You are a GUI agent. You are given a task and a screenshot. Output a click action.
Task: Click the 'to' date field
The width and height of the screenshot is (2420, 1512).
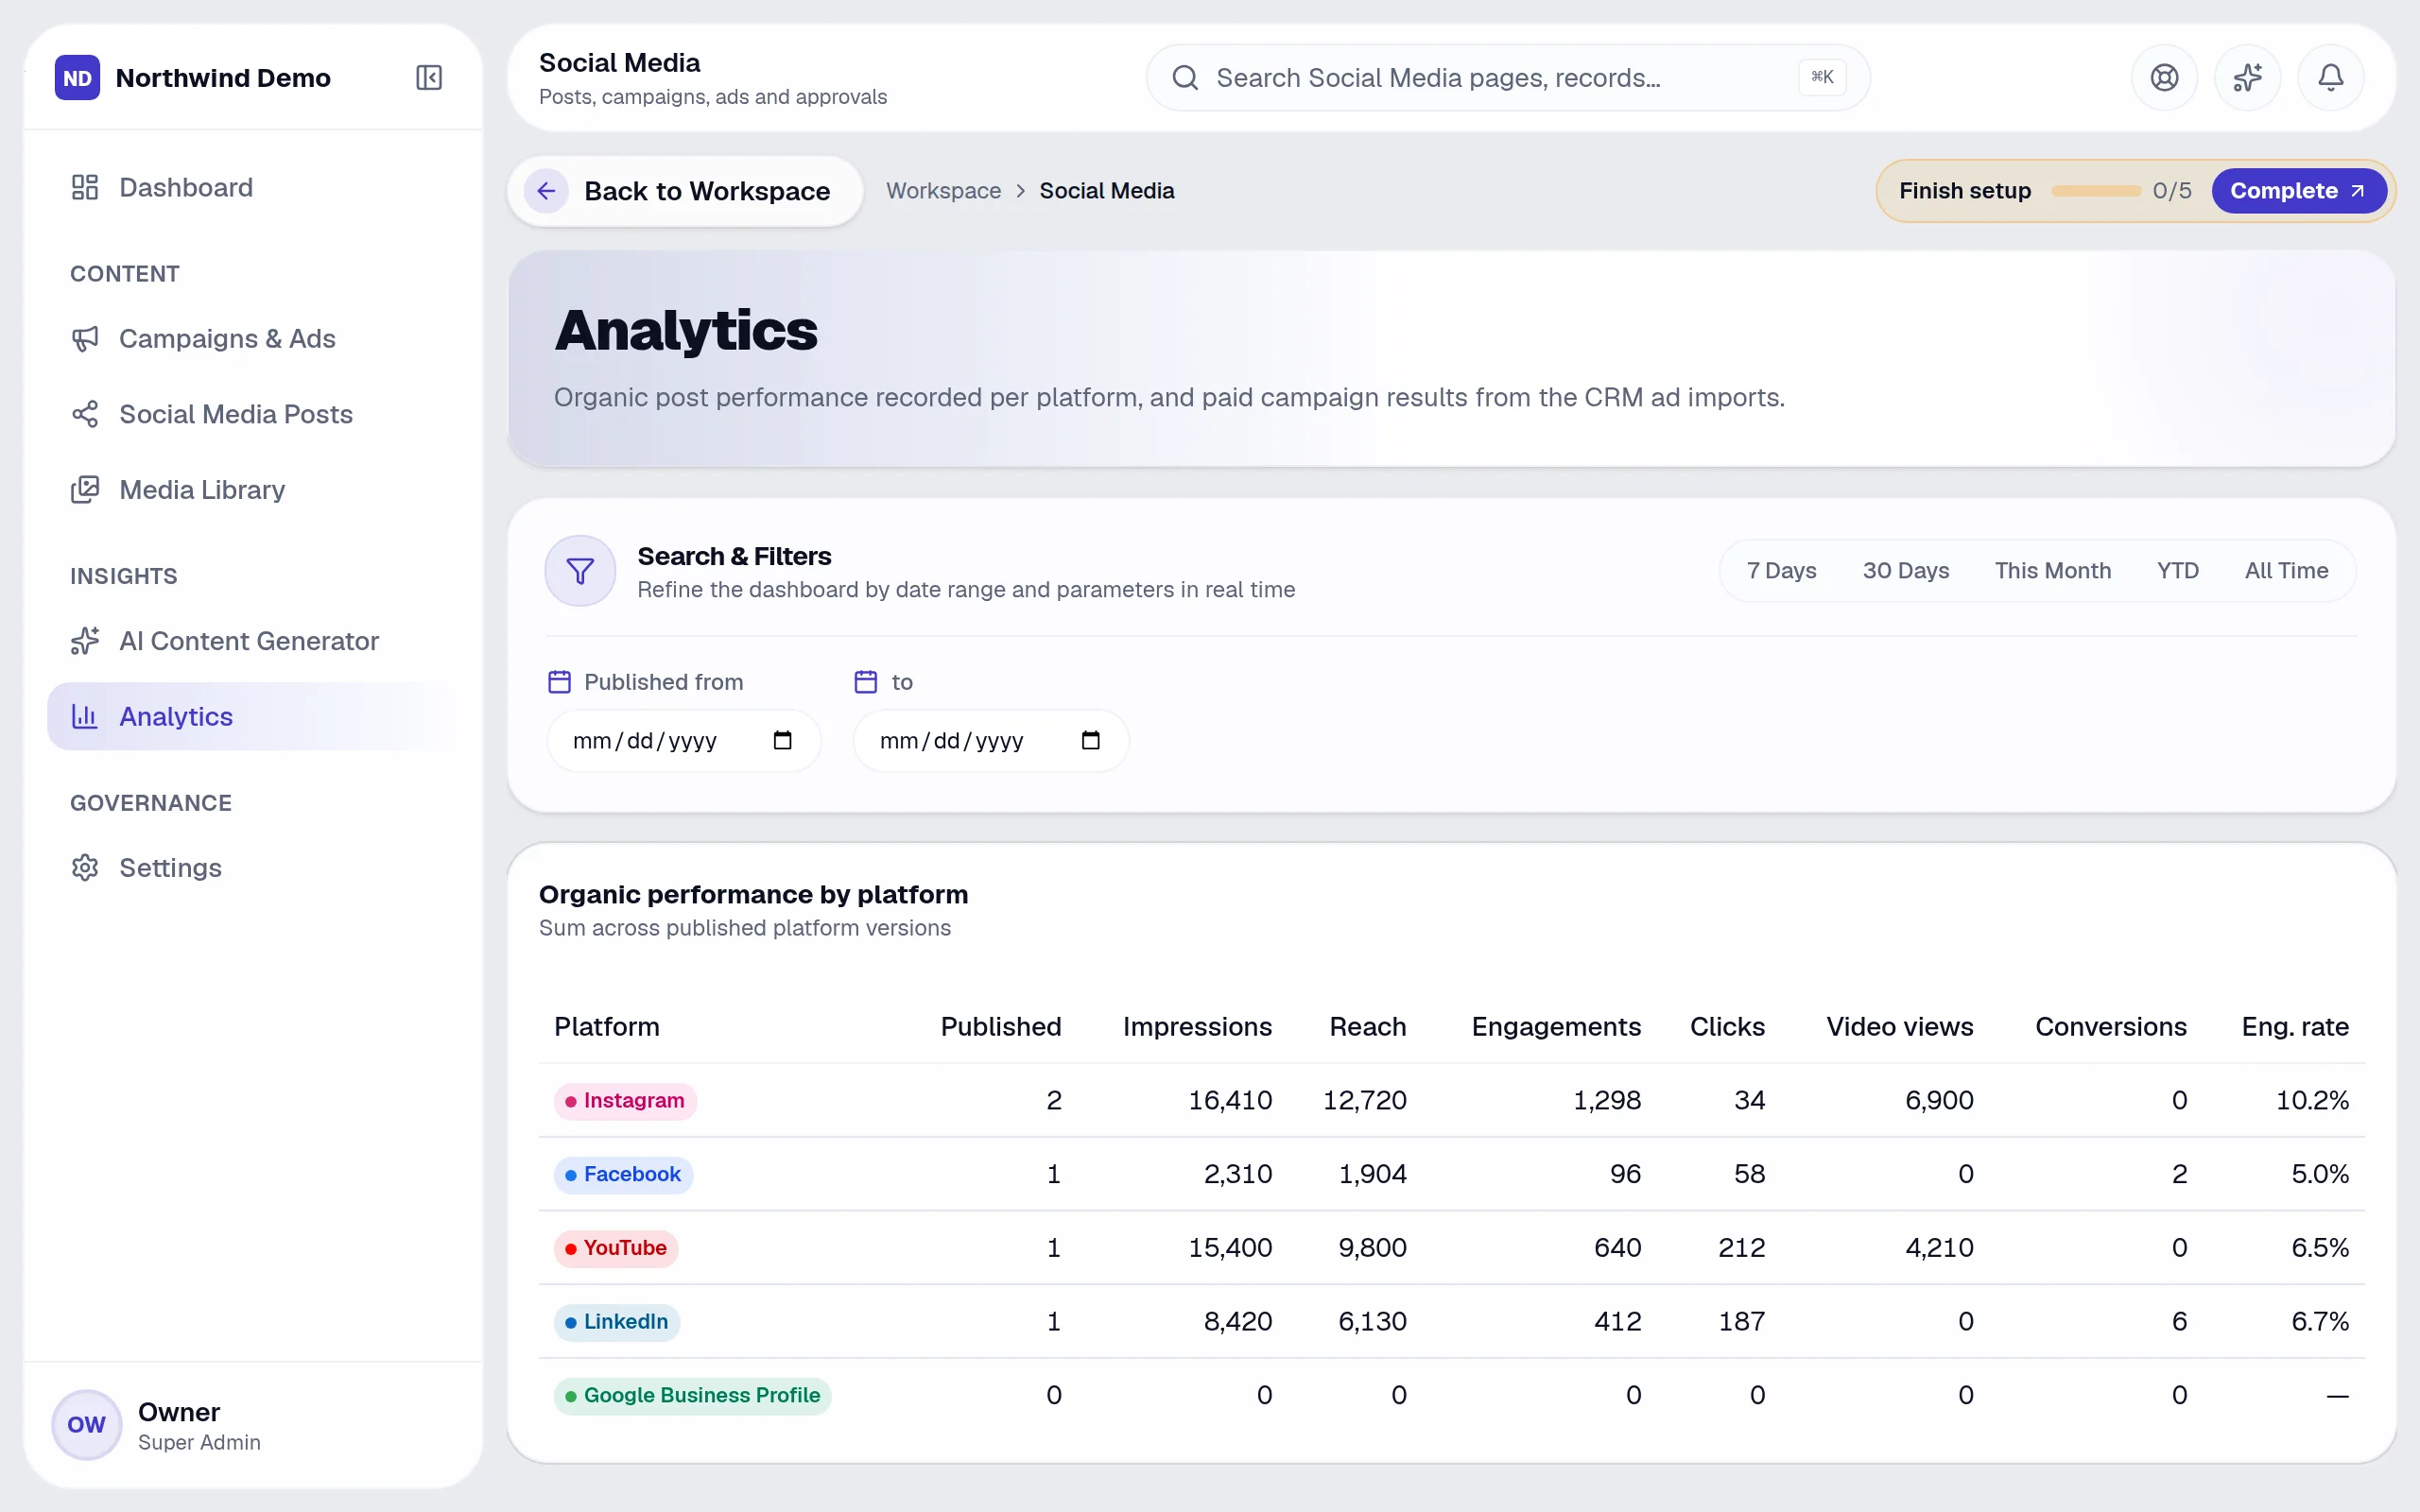click(x=991, y=741)
